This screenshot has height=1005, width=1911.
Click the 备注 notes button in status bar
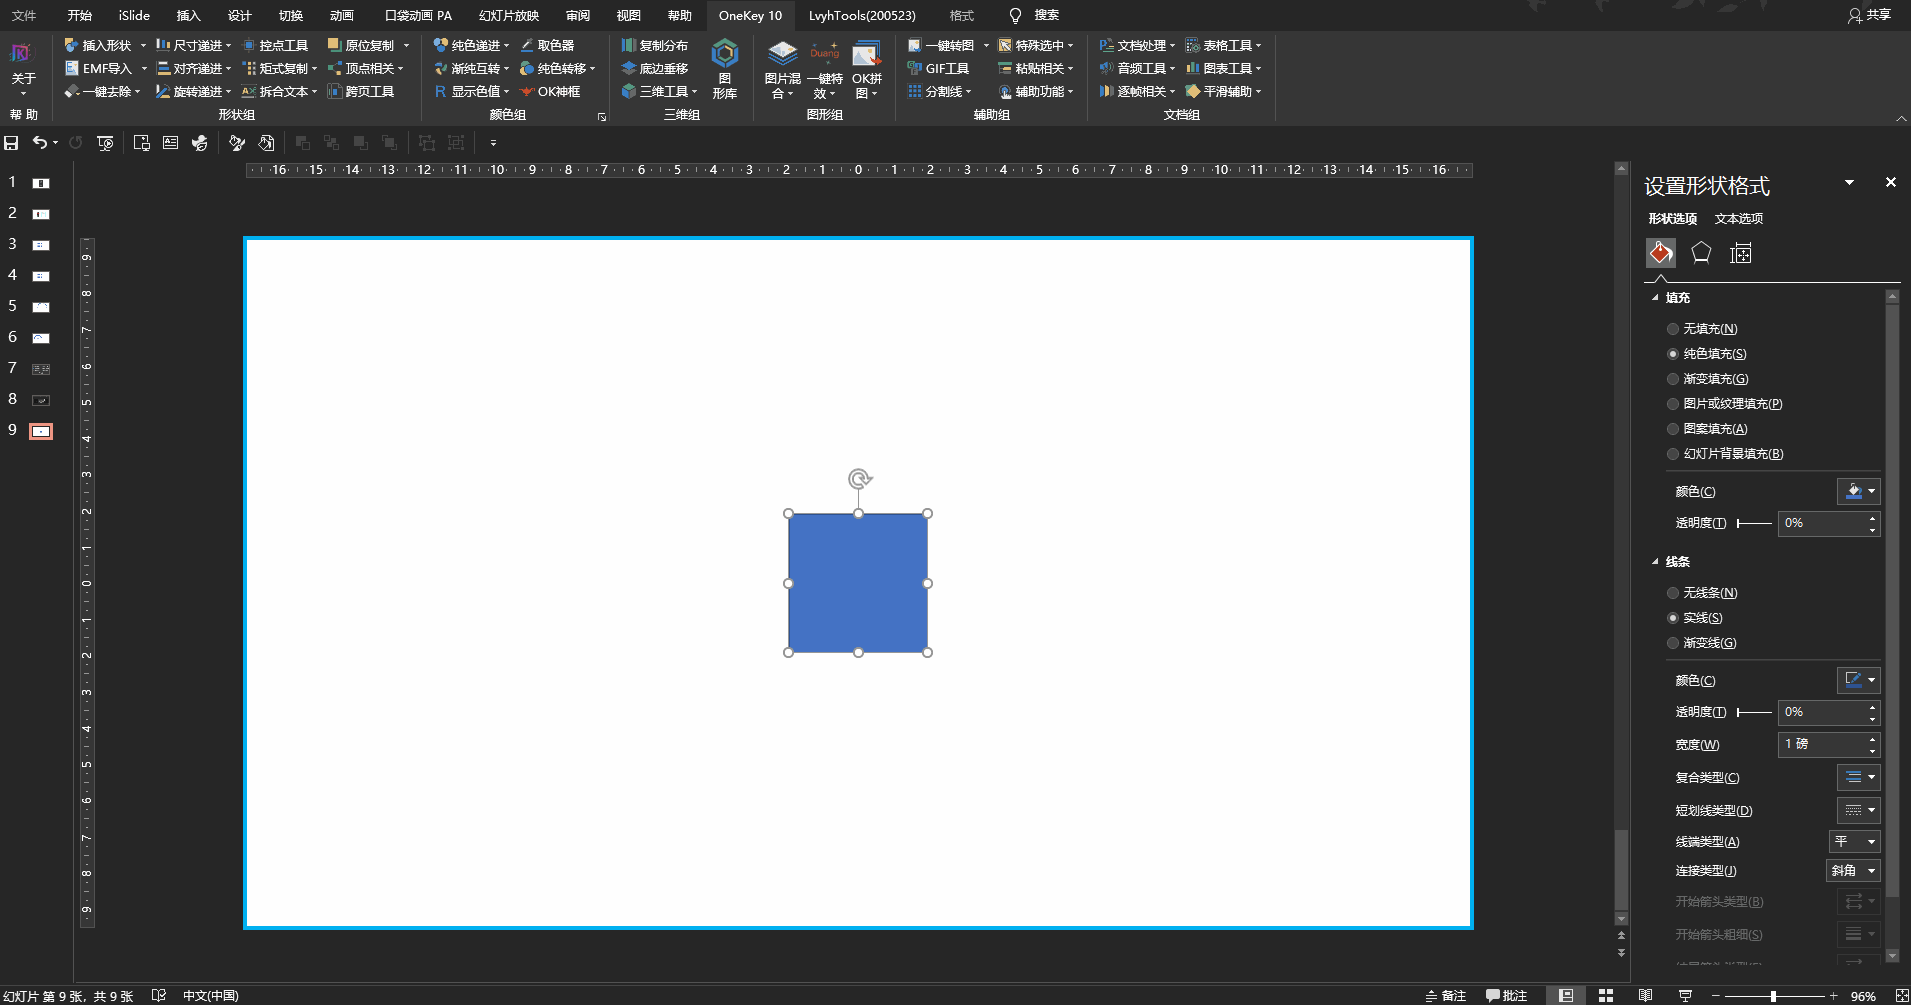pos(1446,996)
